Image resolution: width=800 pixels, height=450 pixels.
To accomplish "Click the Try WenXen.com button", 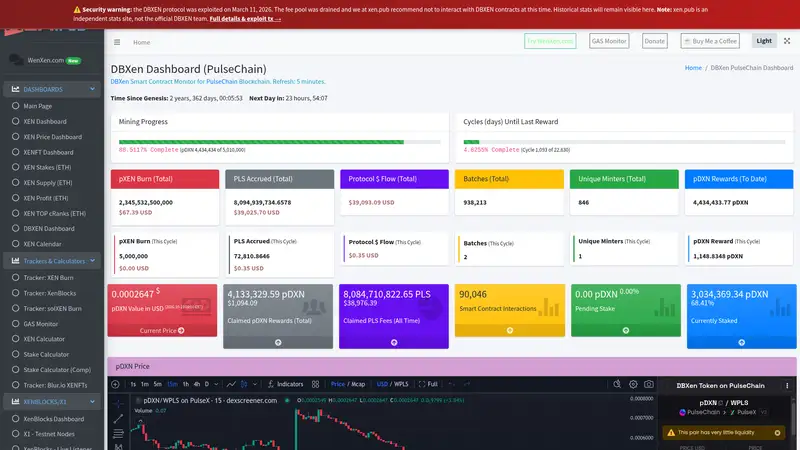I will [550, 41].
